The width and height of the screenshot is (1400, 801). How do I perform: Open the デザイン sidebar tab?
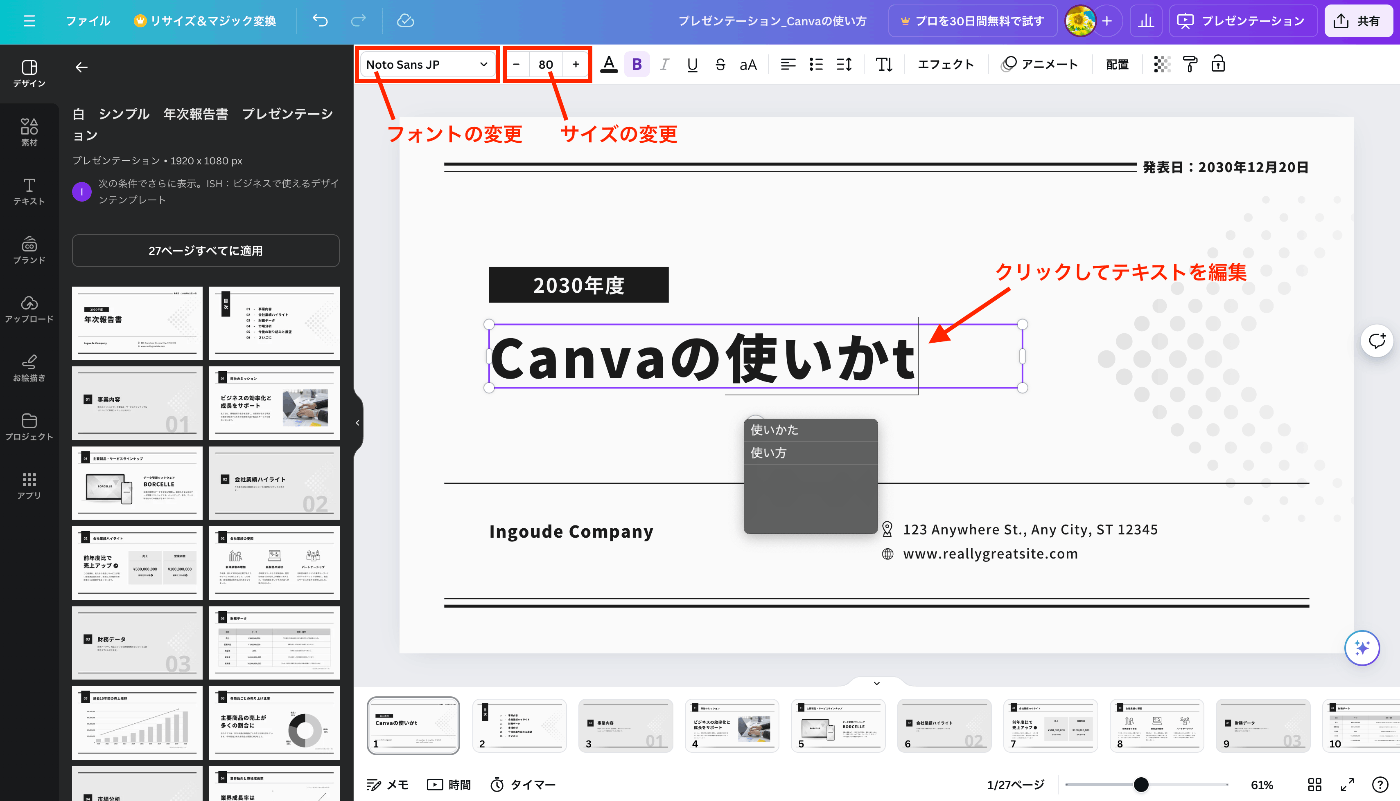pyautogui.click(x=29, y=73)
